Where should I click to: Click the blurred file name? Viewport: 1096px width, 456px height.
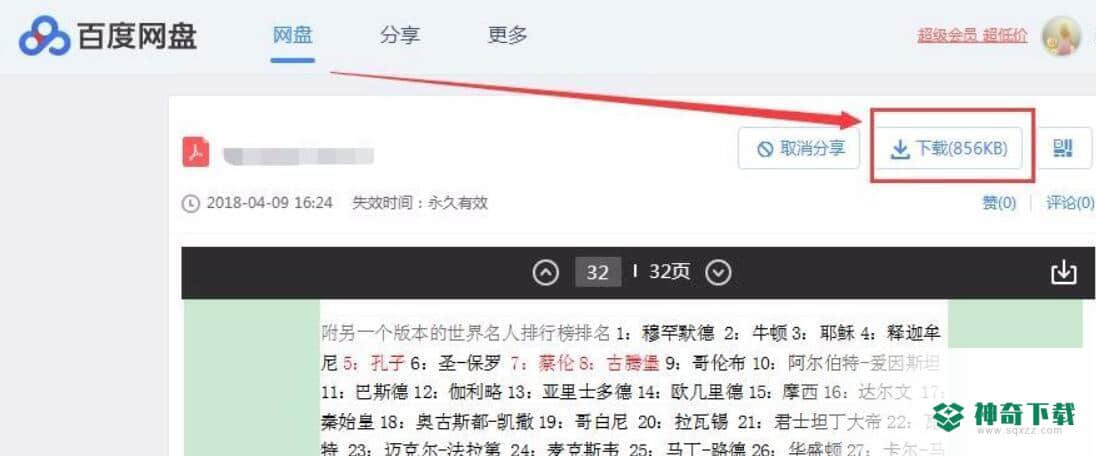coord(298,155)
